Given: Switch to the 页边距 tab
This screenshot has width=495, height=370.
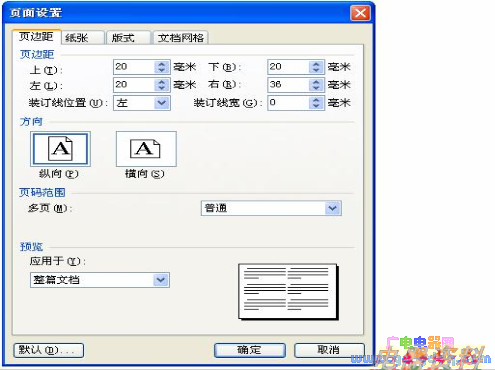Looking at the screenshot, I should (36, 37).
